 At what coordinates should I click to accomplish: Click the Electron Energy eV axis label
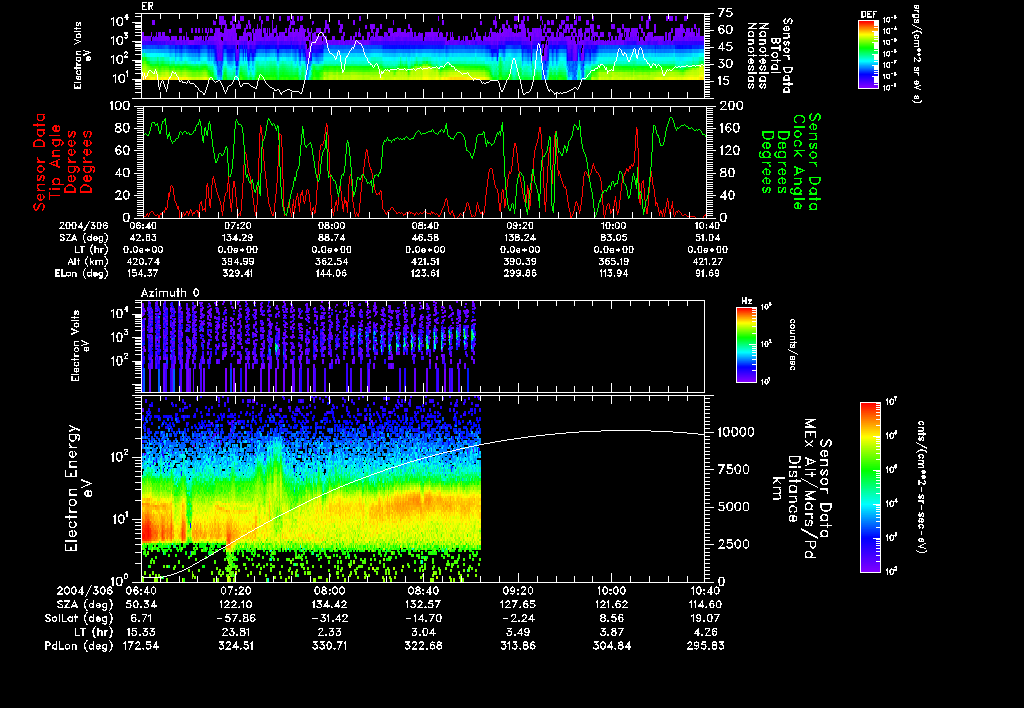pos(78,488)
